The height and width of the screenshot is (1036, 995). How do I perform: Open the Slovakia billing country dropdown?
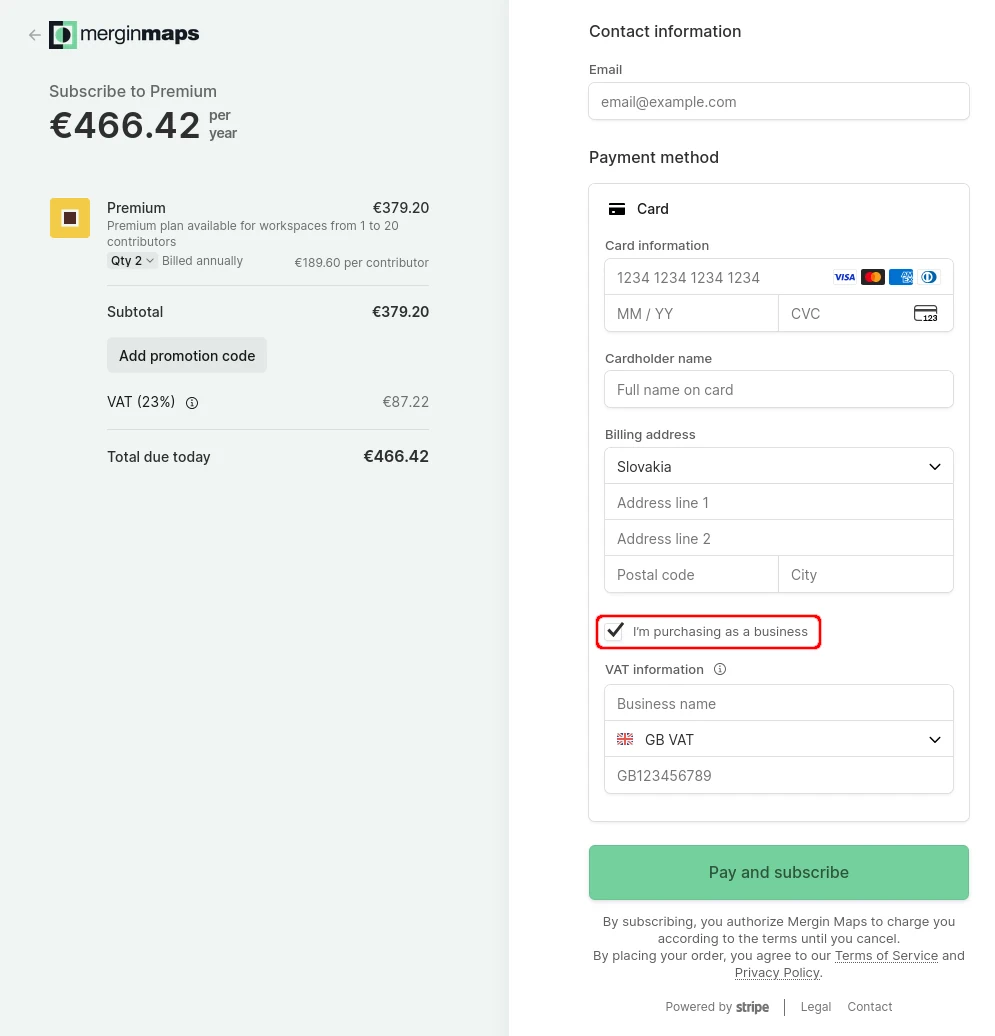779,466
